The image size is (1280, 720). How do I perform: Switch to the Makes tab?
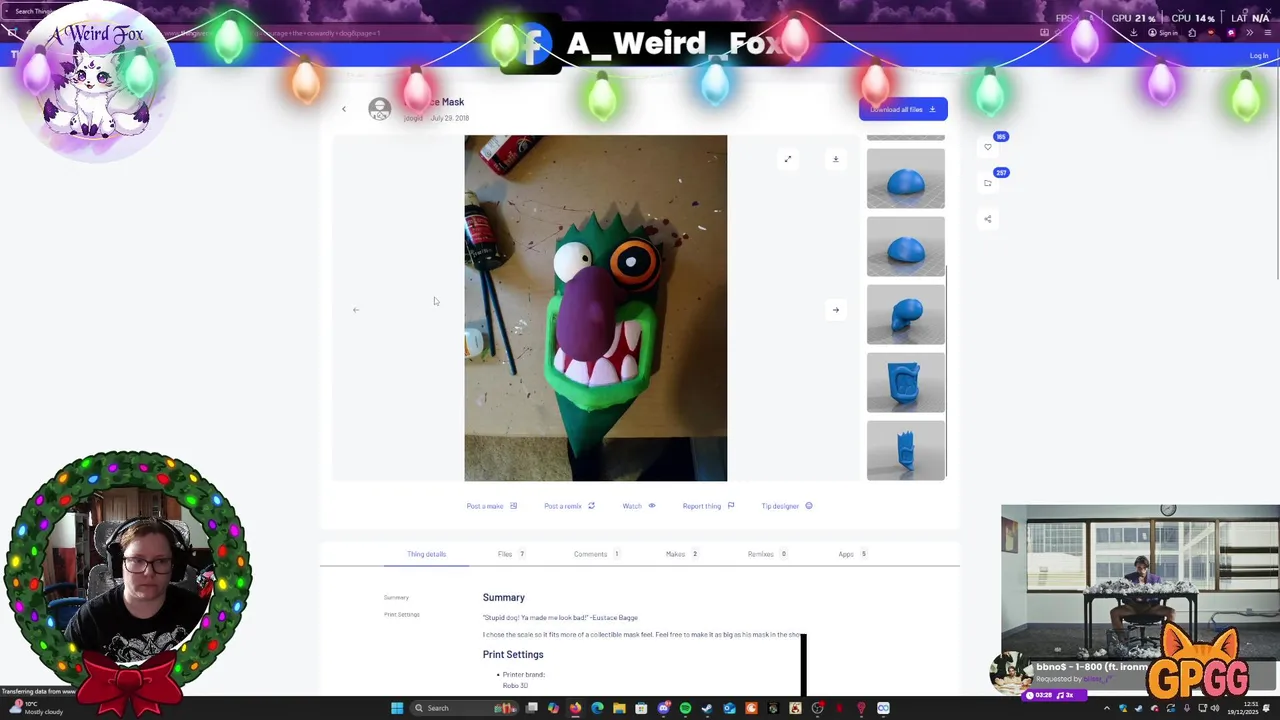[x=681, y=554]
